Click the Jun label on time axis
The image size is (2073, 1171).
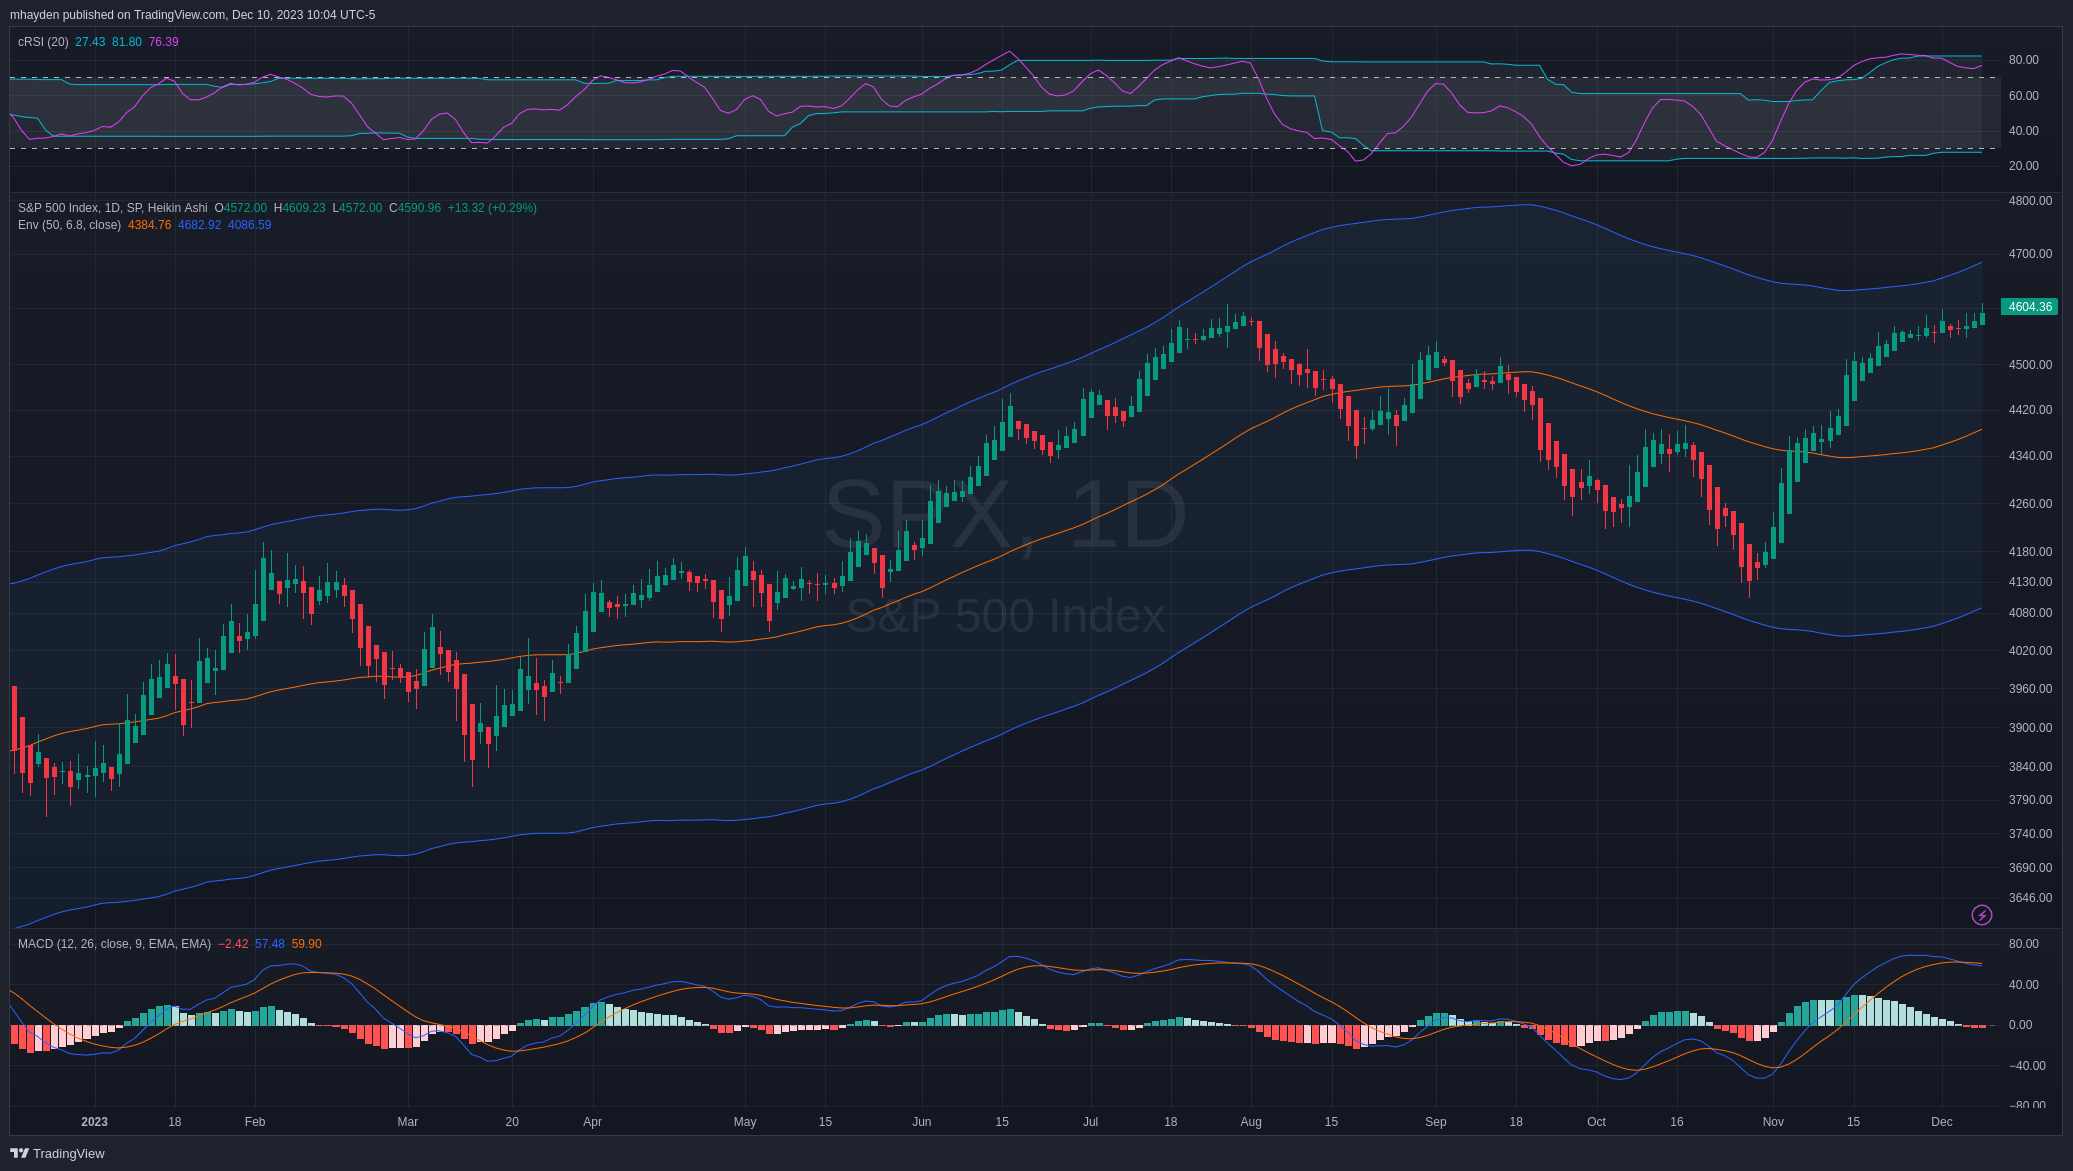point(922,1122)
